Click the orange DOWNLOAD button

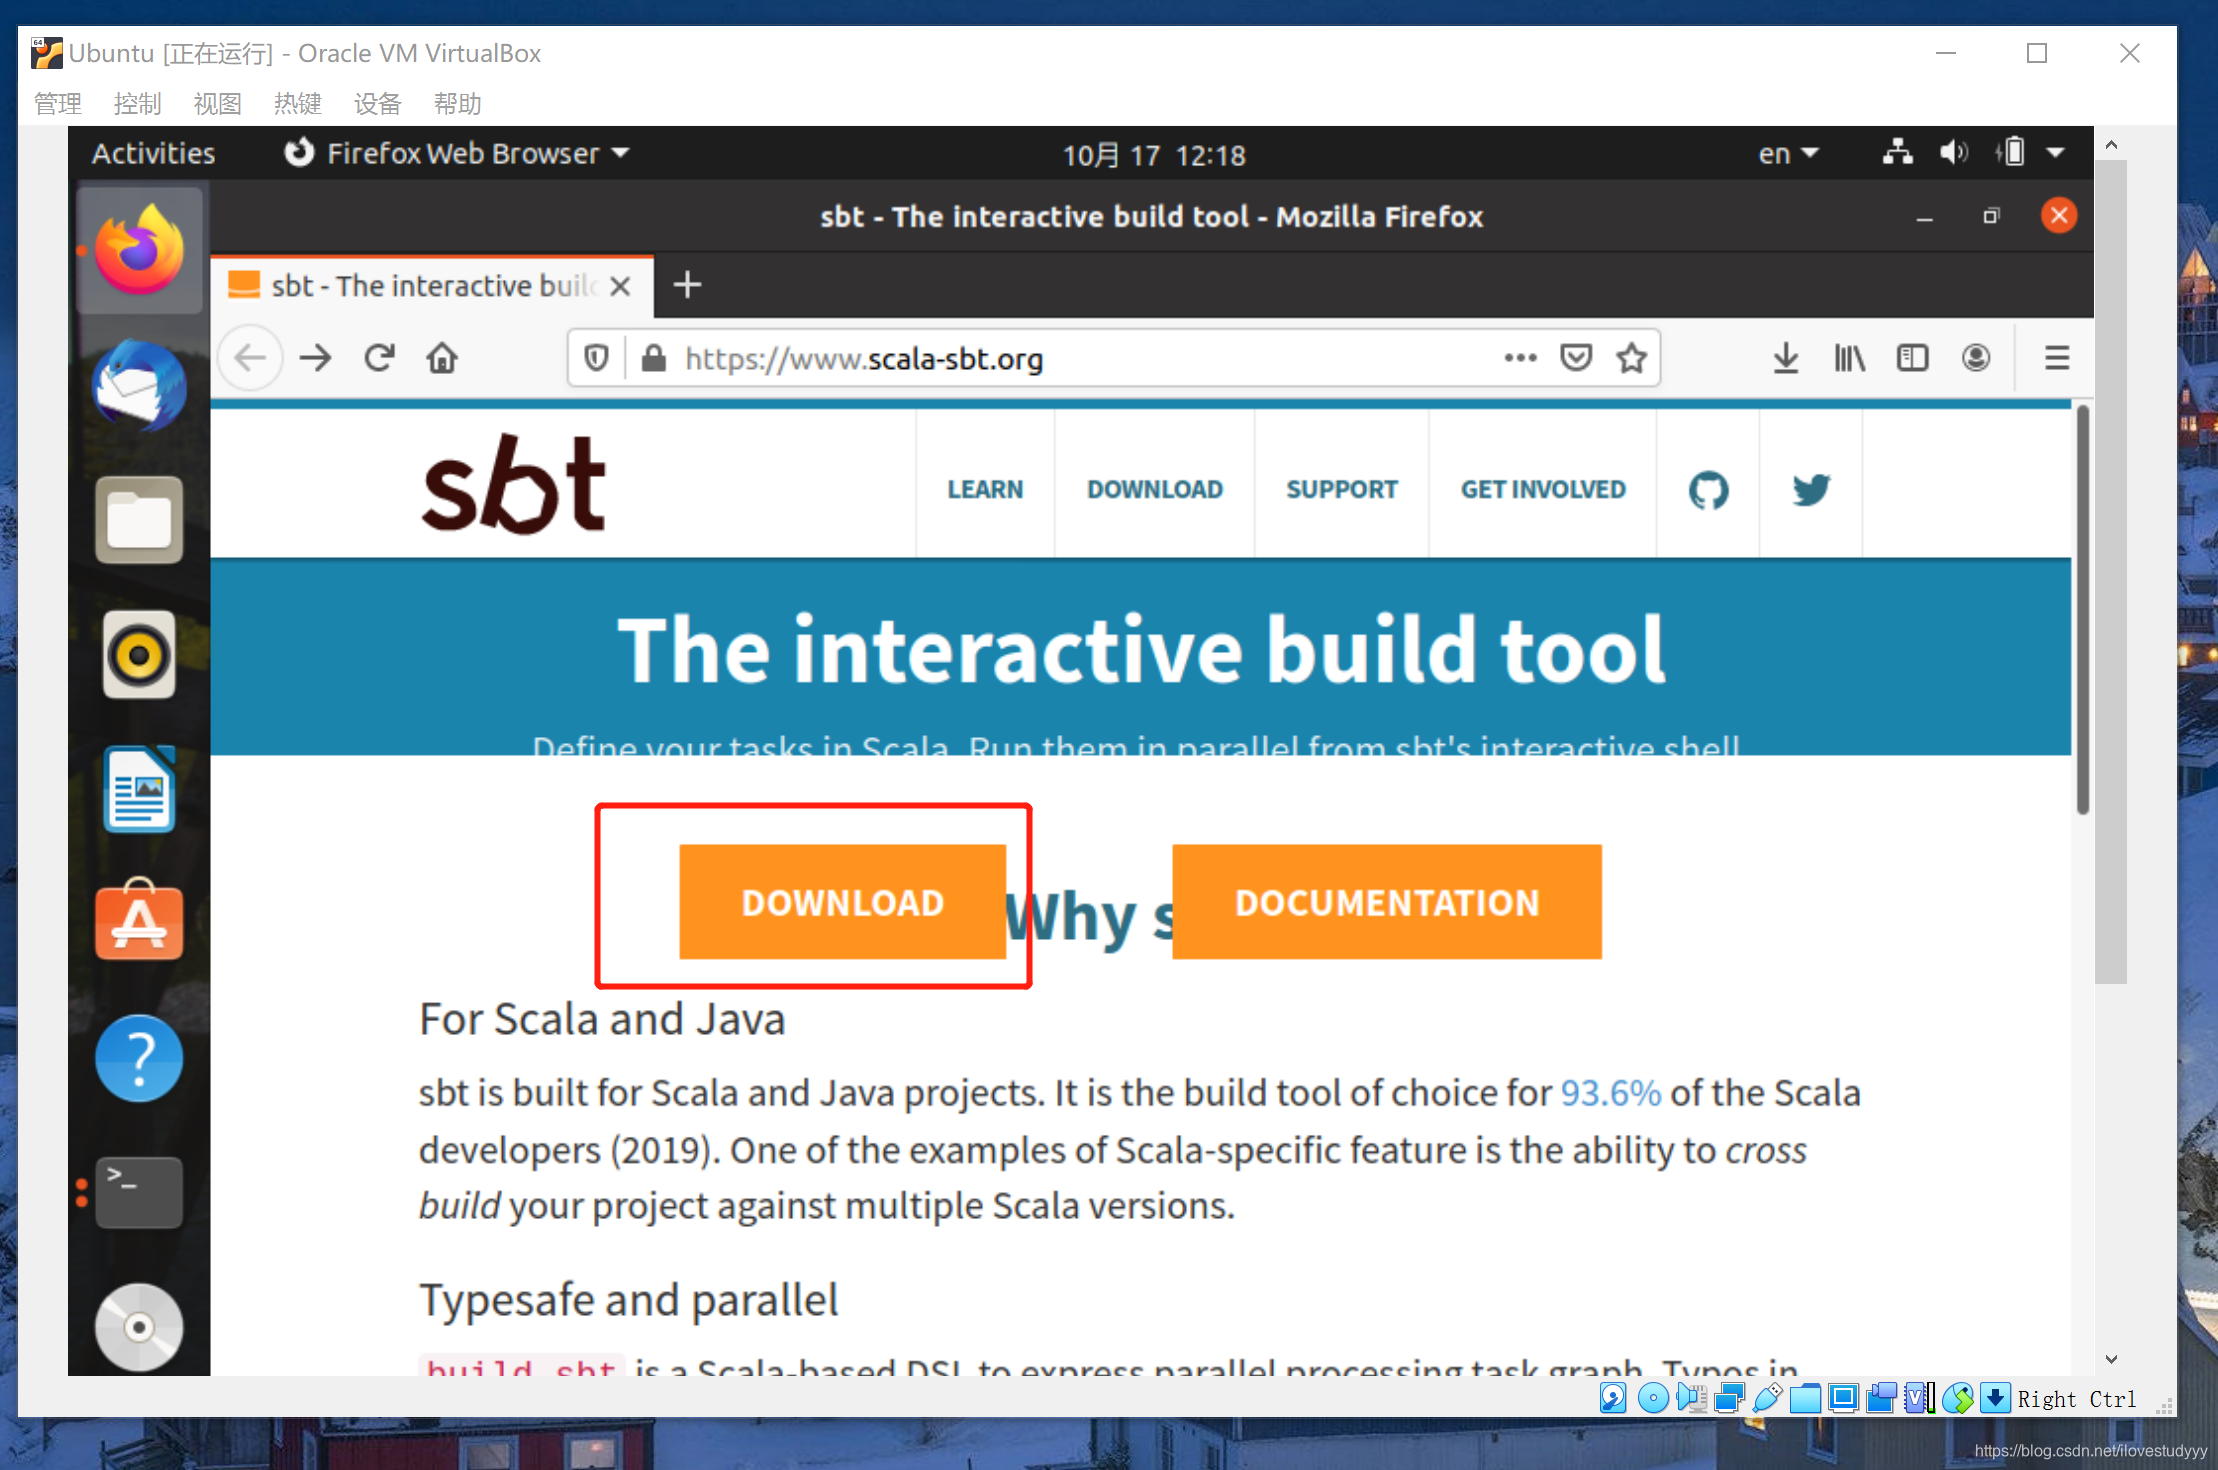843,902
